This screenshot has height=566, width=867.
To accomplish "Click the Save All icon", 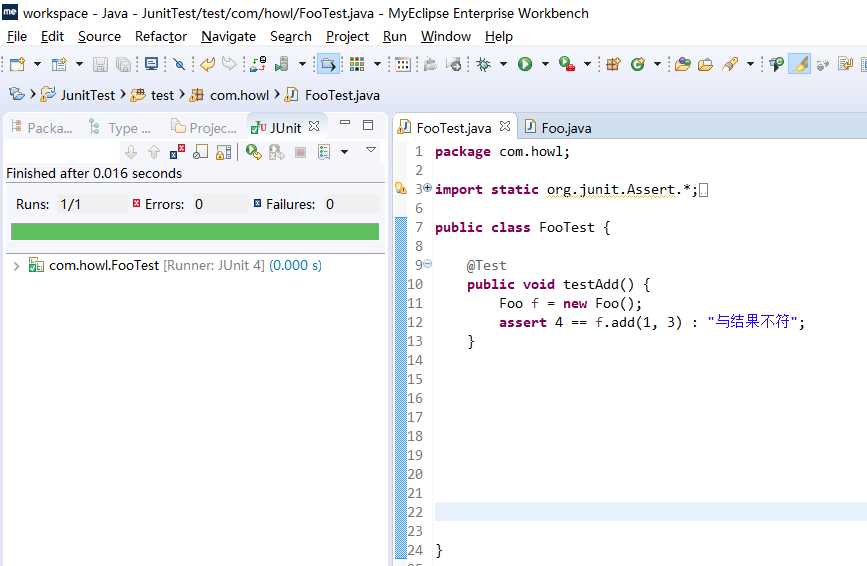I will pyautogui.click(x=123, y=64).
